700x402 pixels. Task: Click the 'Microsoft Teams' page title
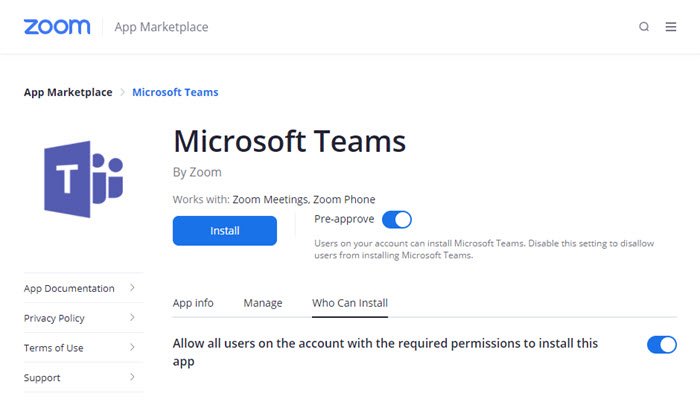pyautogui.click(x=289, y=141)
